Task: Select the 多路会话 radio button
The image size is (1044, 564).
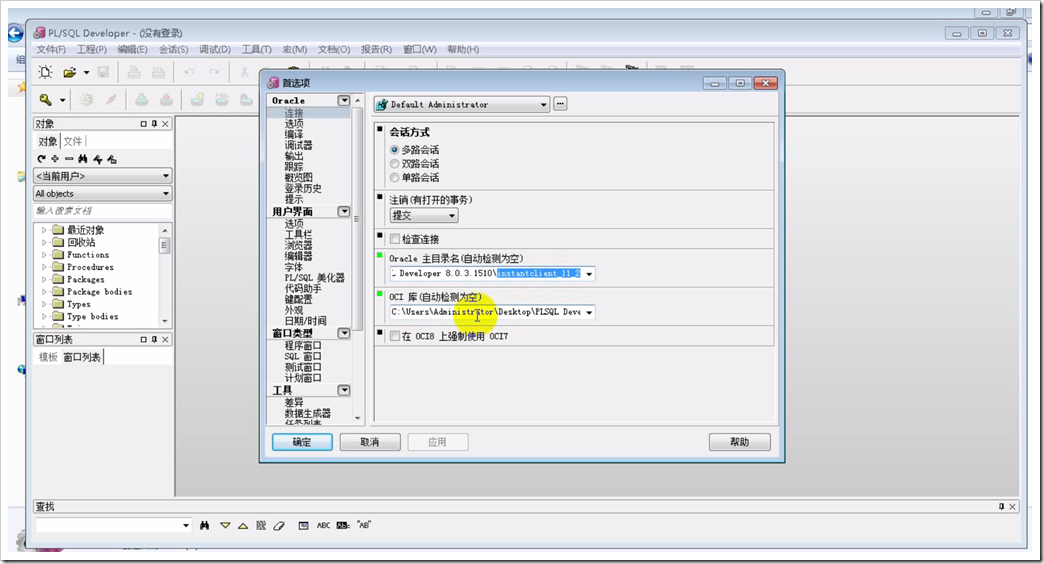Action: pyautogui.click(x=394, y=150)
